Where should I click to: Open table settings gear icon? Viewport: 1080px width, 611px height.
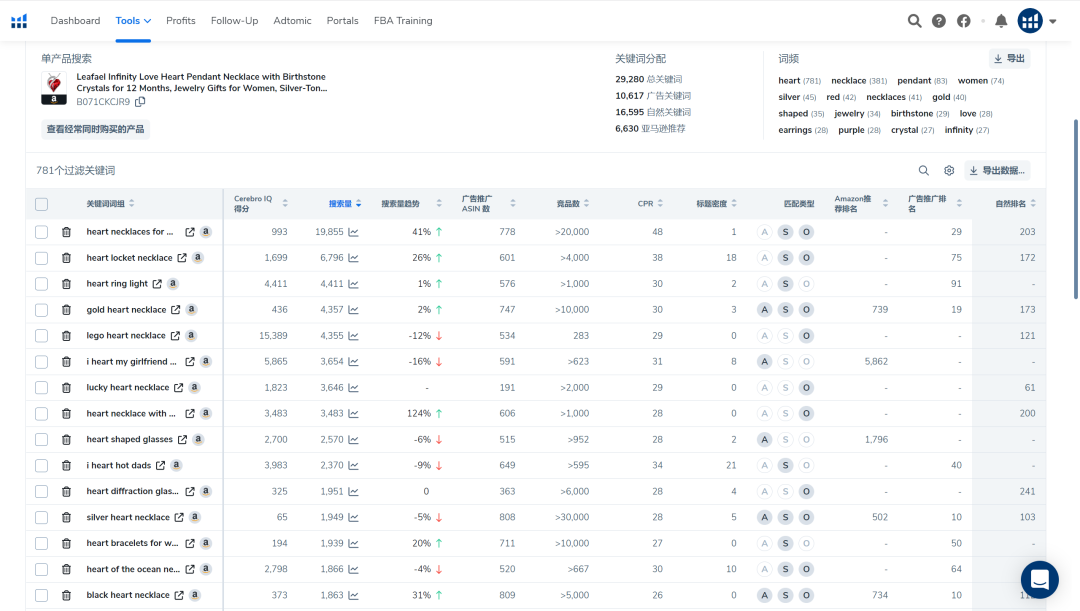949,170
